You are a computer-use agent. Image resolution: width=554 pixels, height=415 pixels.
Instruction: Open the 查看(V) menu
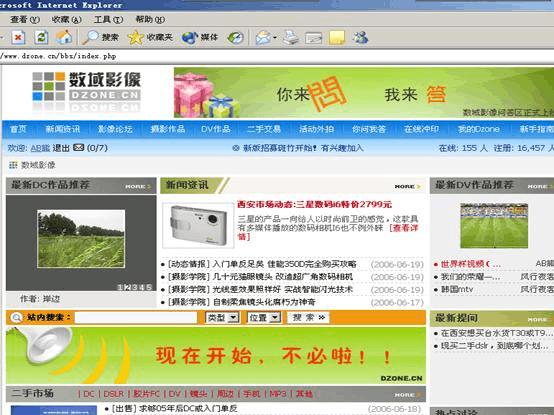(x=25, y=19)
